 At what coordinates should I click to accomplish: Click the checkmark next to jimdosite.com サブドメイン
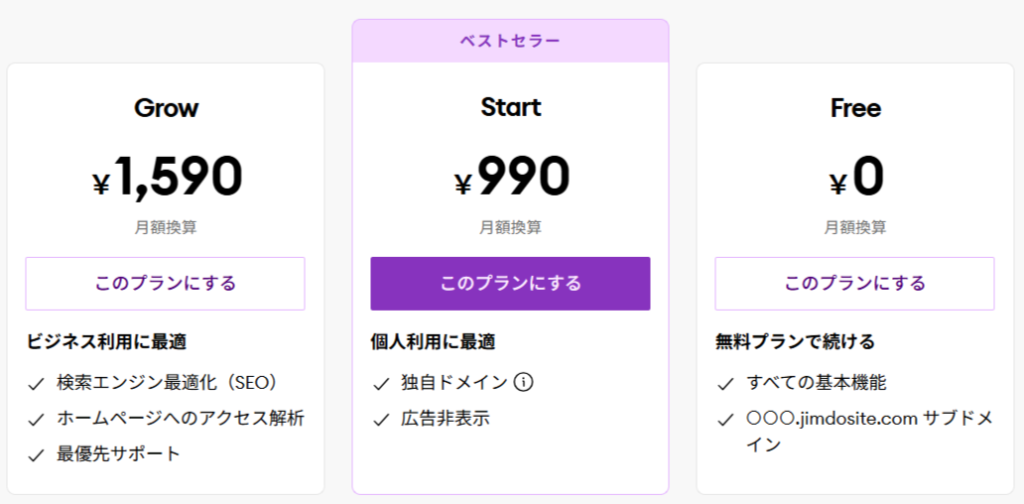point(726,419)
